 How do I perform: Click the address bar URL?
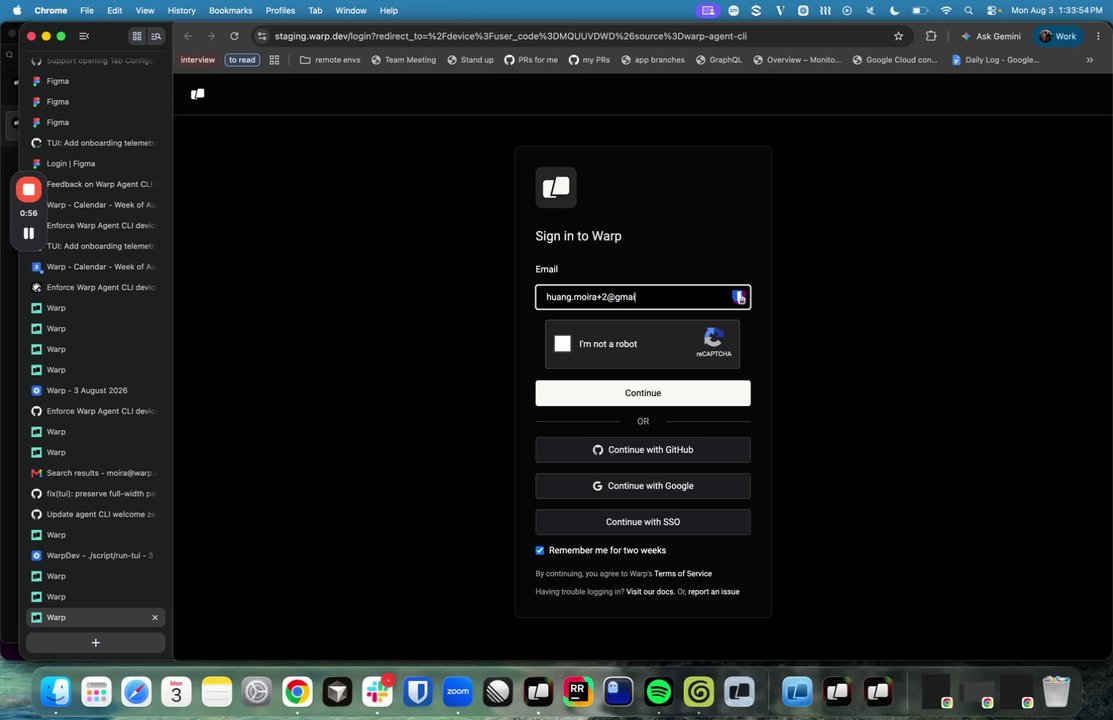[510, 36]
